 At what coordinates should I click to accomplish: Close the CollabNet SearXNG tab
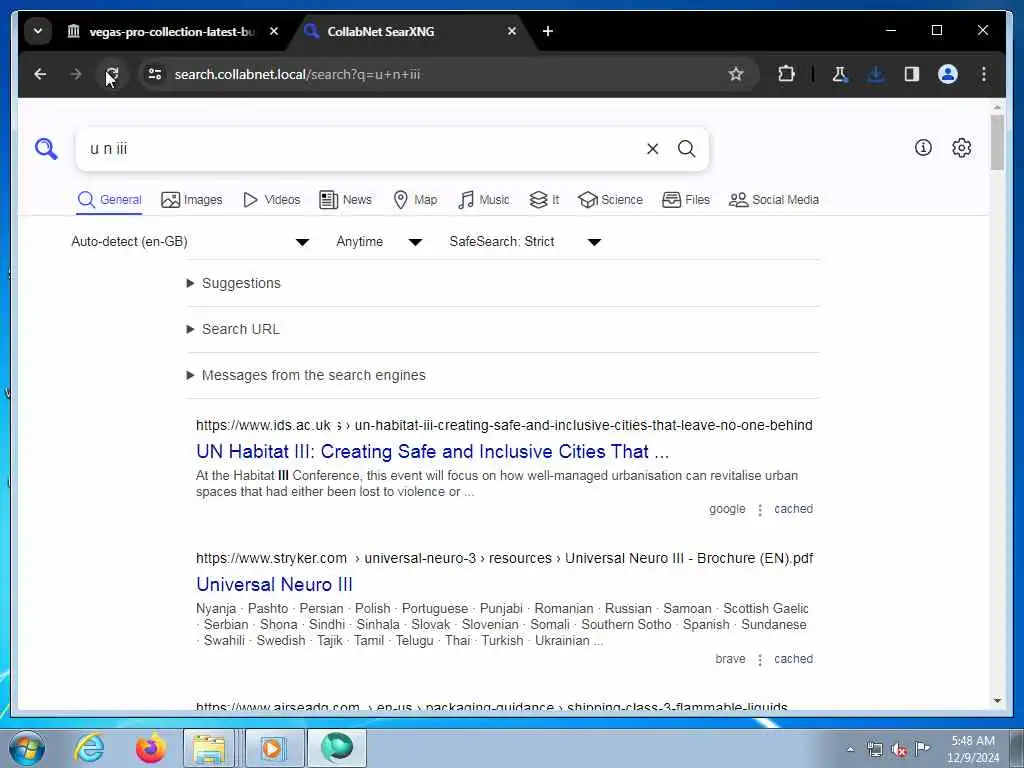point(512,31)
